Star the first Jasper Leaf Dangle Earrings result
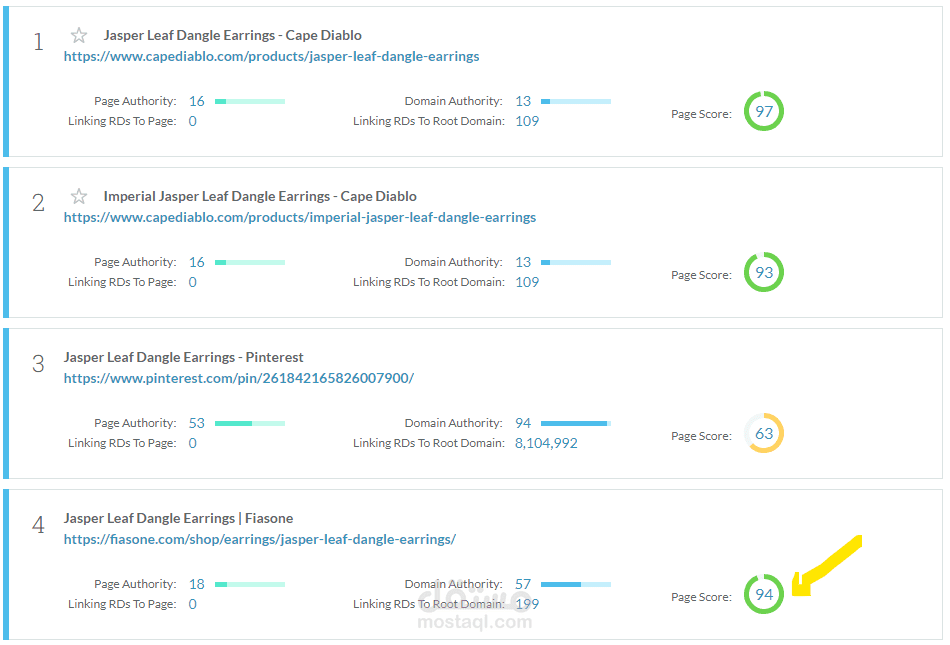This screenshot has width=950, height=645. pos(79,36)
